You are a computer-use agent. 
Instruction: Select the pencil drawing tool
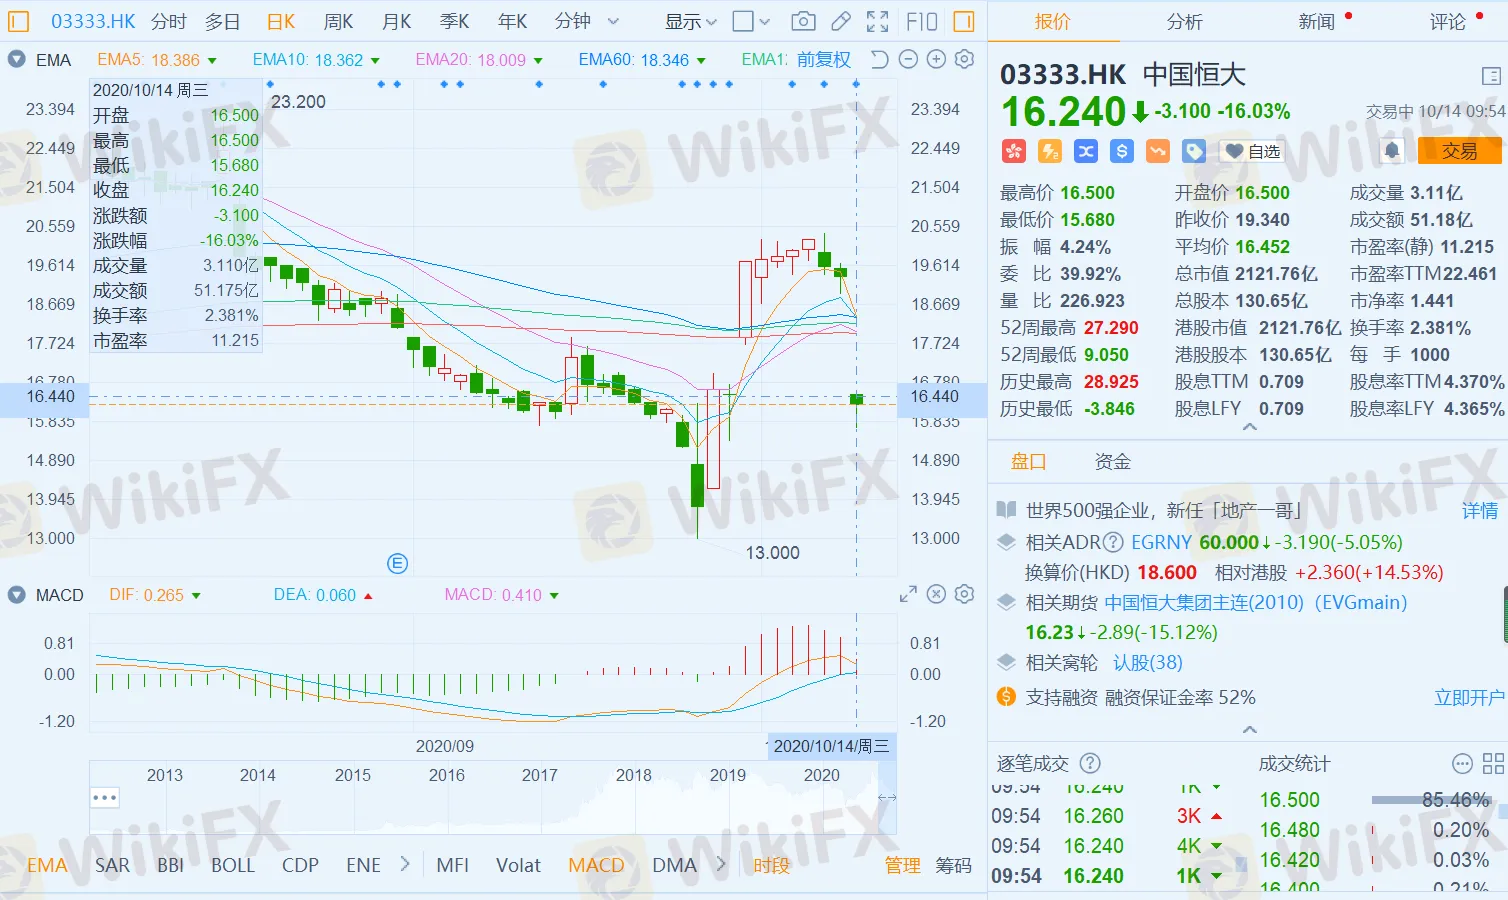[x=841, y=21]
